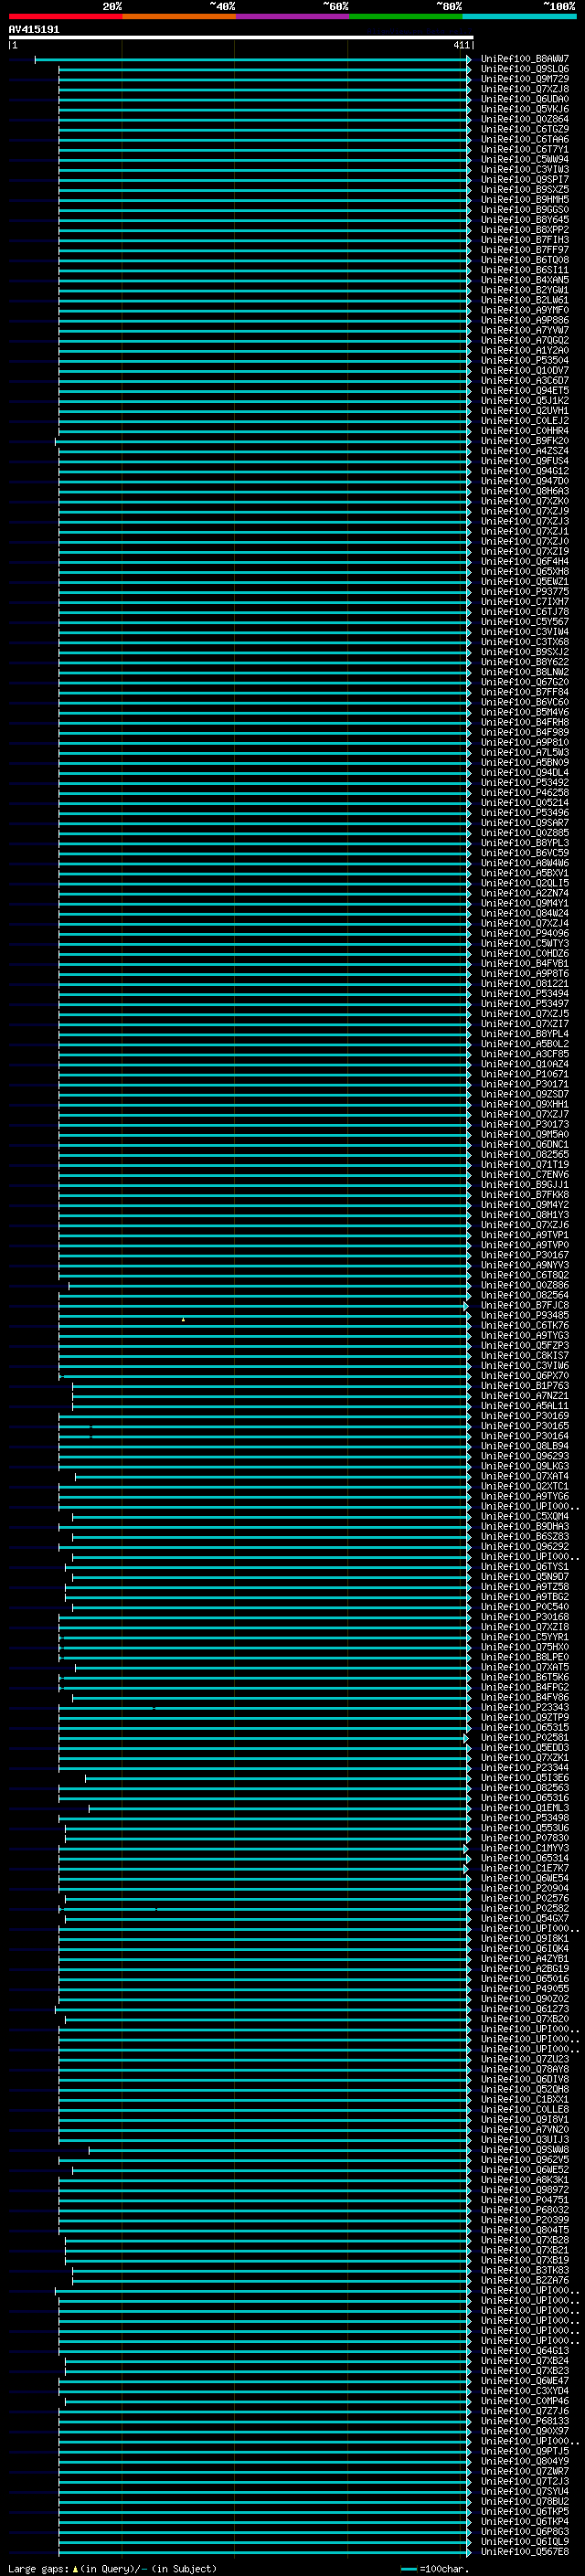Image resolution: width=585 pixels, height=2576 pixels.
Task: Click the purple ~60% identity legend segment
Action: (x=293, y=16)
